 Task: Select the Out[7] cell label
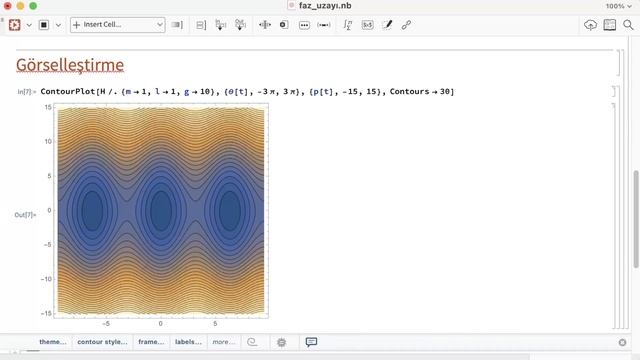click(25, 215)
